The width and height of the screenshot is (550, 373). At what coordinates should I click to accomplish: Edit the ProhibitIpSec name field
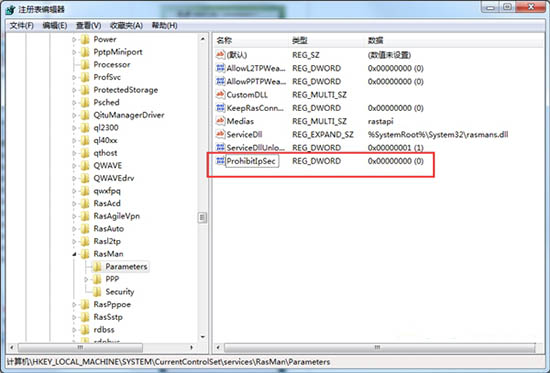coord(252,161)
